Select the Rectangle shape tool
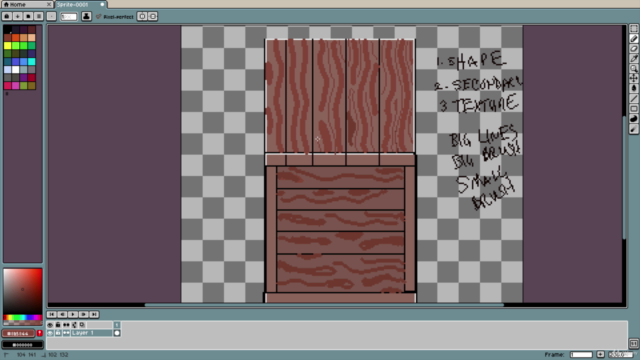This screenshot has width=640, height=360. [x=633, y=109]
